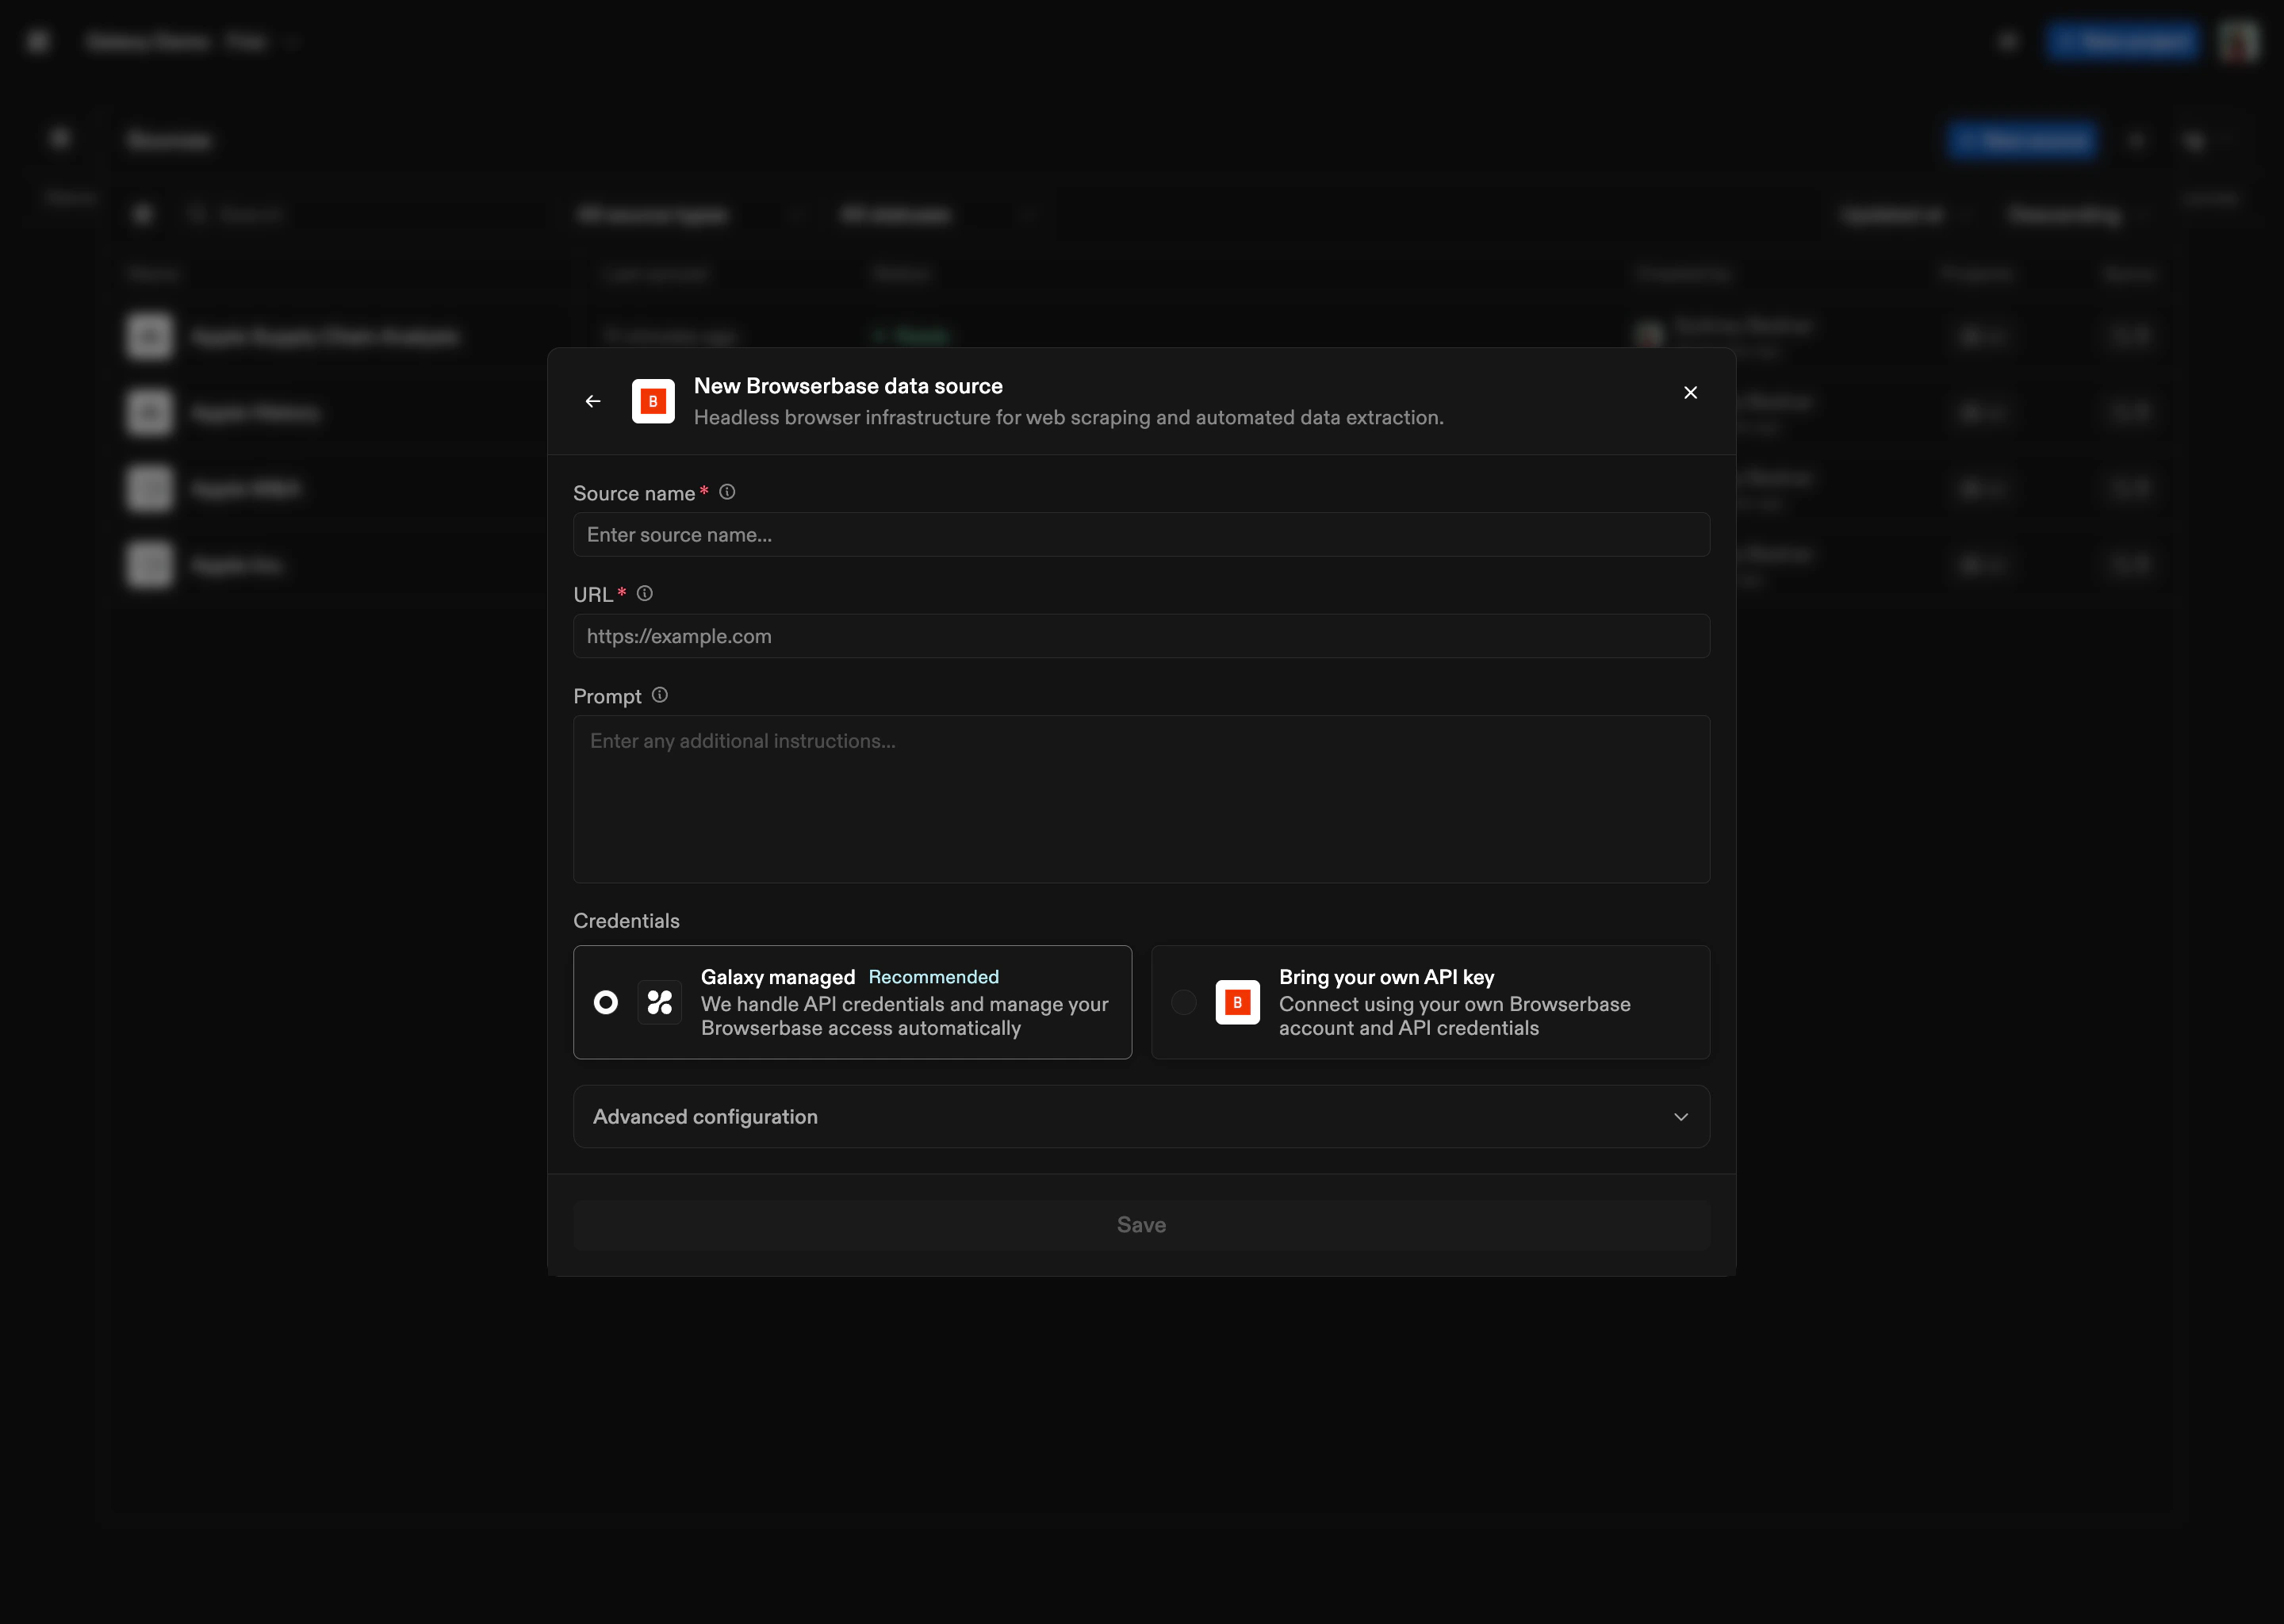Click the info icon next to the URL label
The height and width of the screenshot is (1624, 2284).
(644, 593)
